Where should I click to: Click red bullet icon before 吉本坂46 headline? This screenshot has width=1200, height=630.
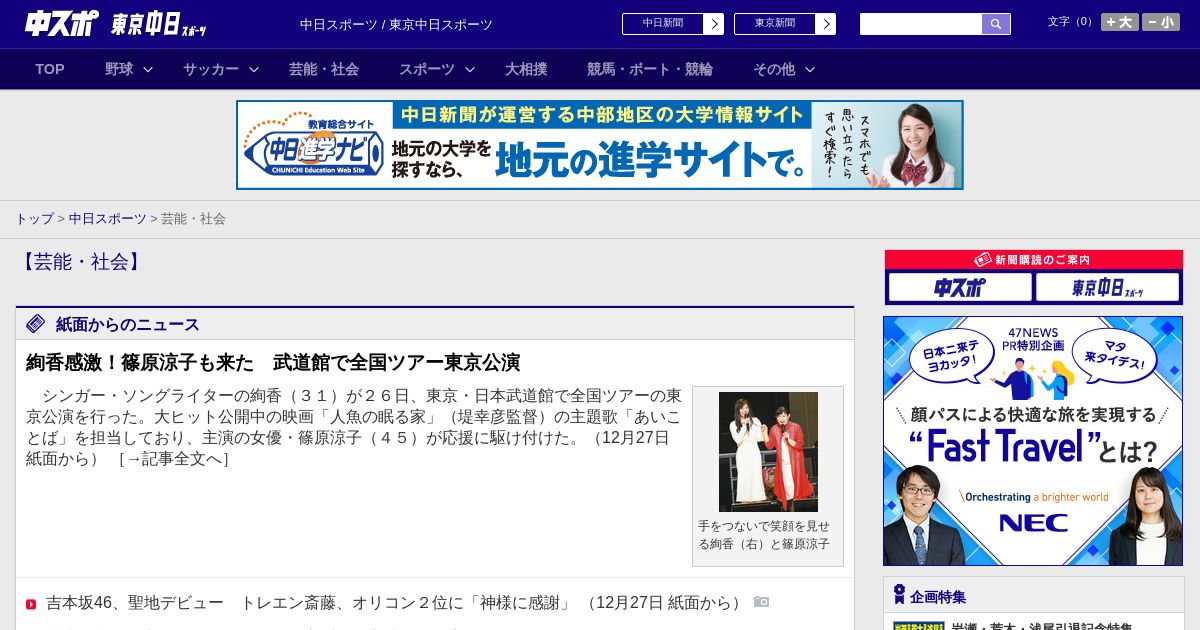(x=31, y=604)
